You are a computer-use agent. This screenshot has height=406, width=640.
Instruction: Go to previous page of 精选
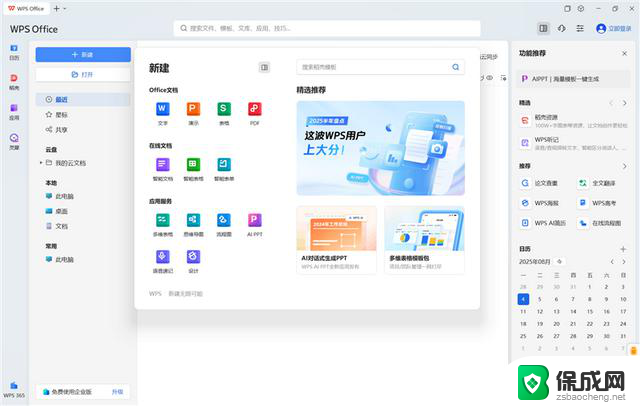pos(611,103)
